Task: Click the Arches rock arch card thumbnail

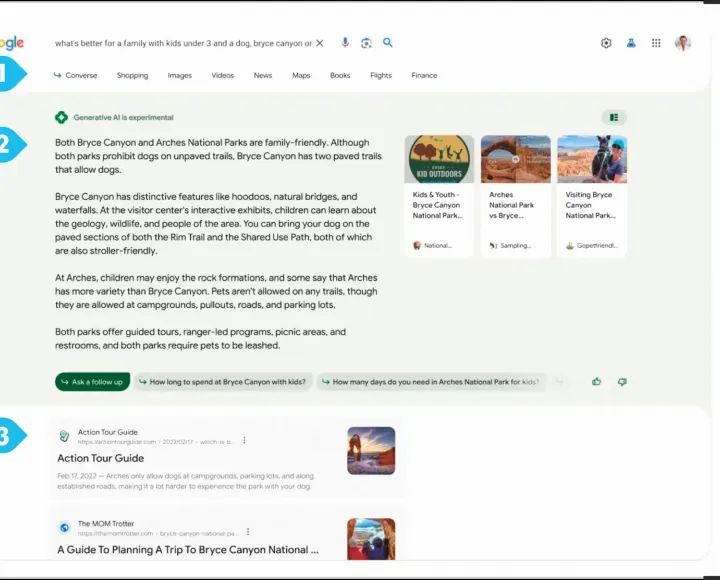Action: tap(516, 159)
